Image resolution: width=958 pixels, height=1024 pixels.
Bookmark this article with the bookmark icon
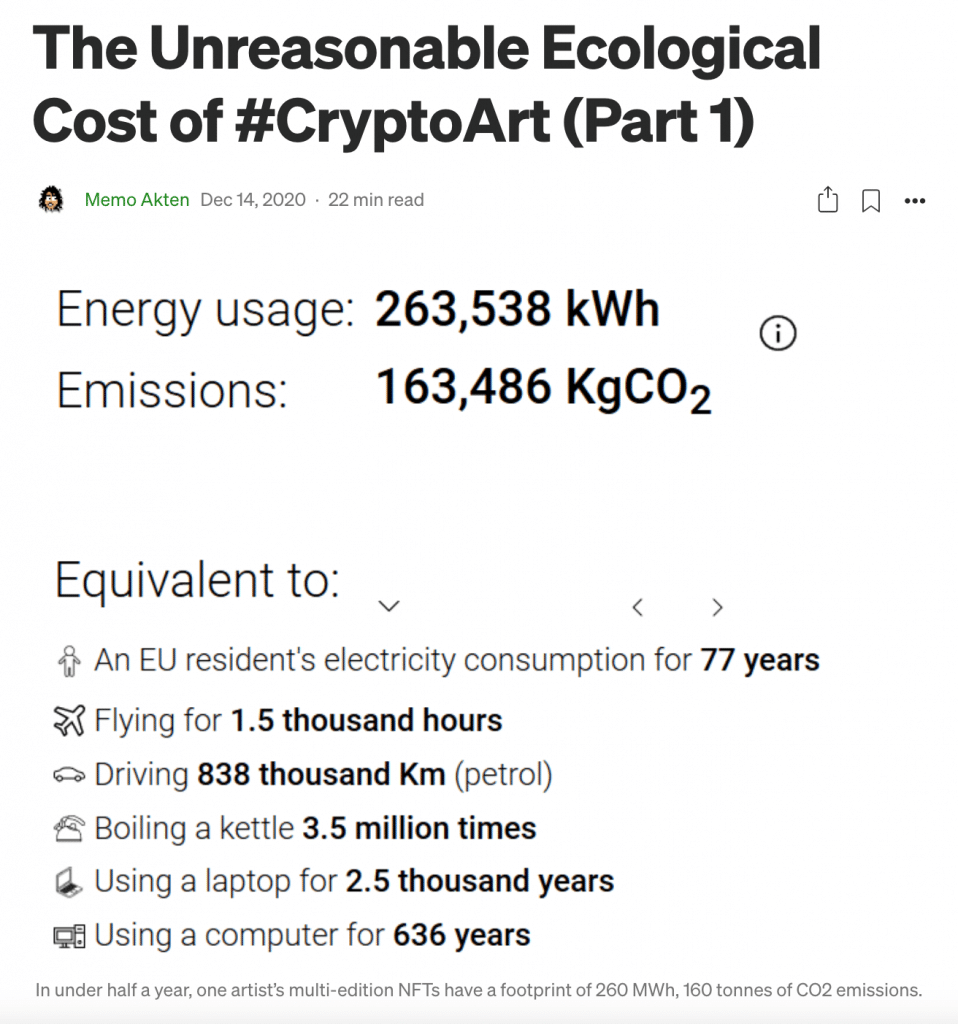(x=871, y=201)
